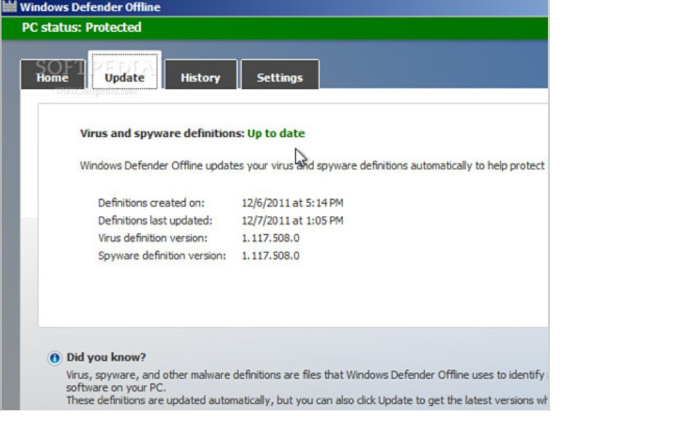Click the 'Did you know?' heading
The width and height of the screenshot is (700, 438).
click(x=106, y=357)
